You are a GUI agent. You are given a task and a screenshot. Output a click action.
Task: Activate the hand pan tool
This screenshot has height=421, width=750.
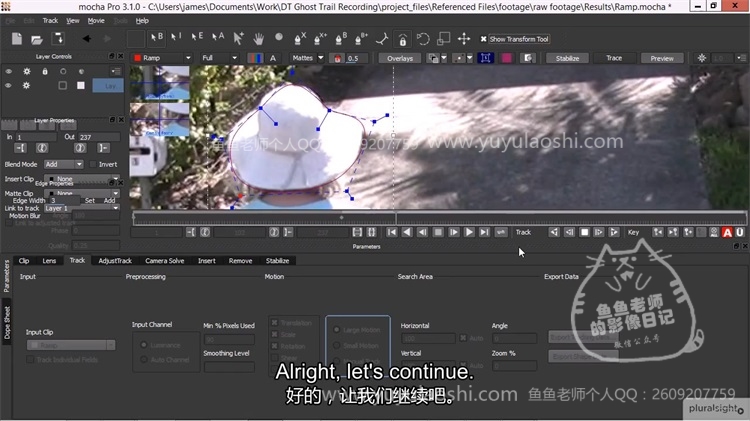coord(258,38)
